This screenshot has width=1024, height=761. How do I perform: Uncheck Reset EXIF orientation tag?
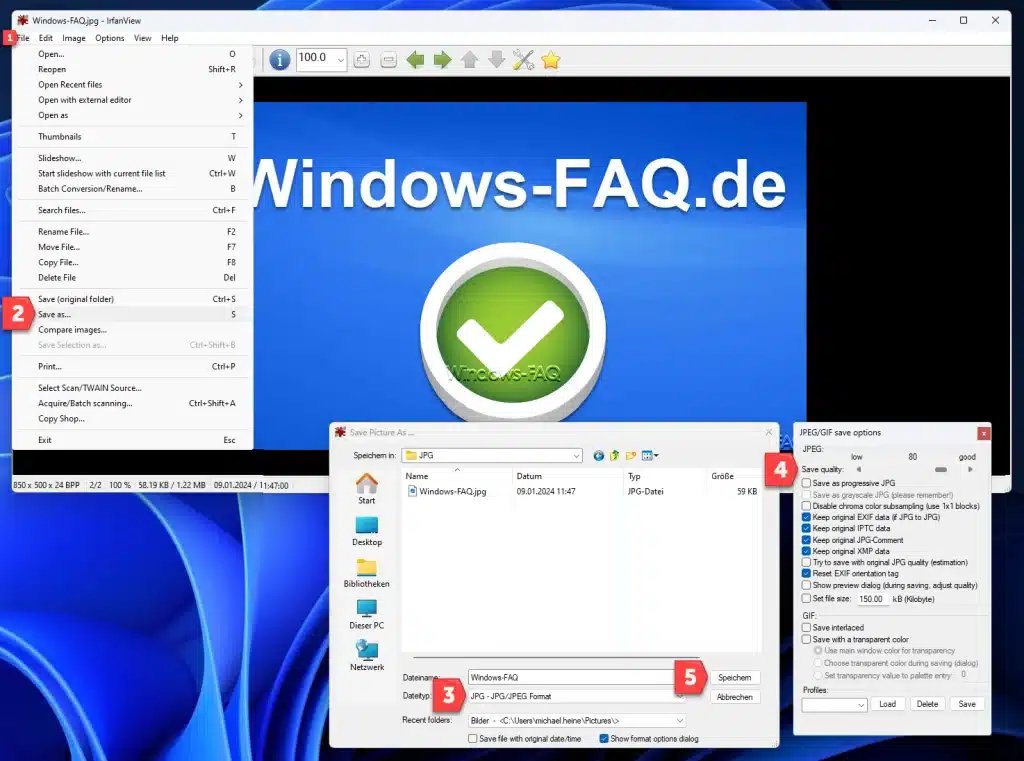807,574
